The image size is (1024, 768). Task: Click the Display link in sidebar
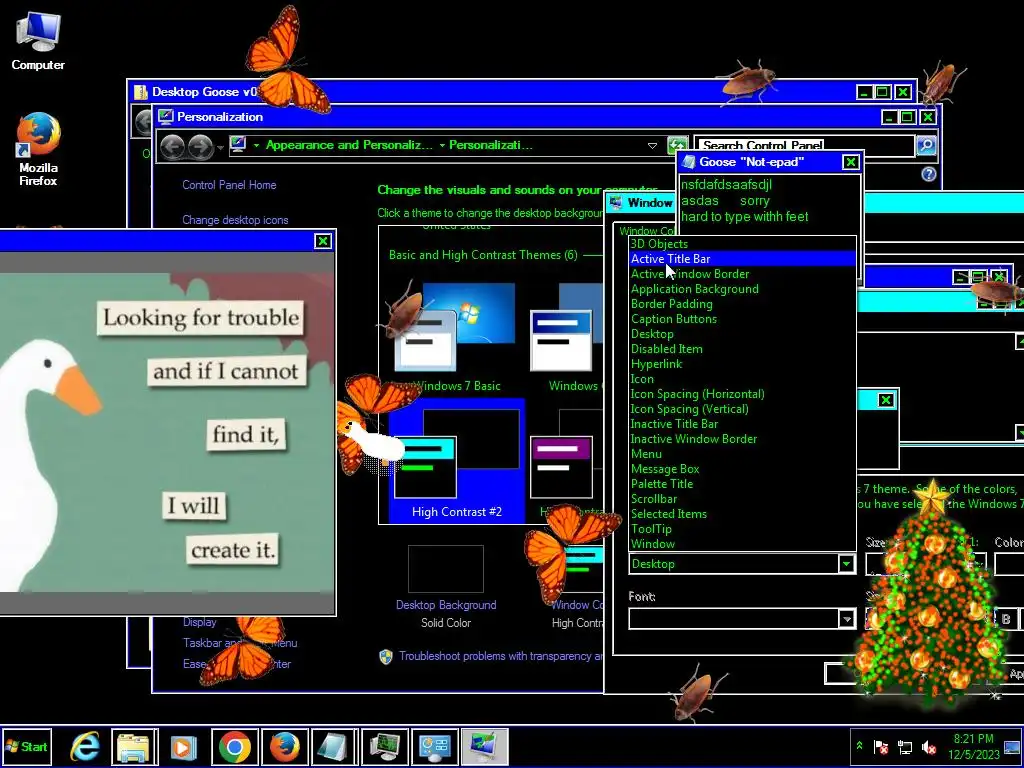199,622
